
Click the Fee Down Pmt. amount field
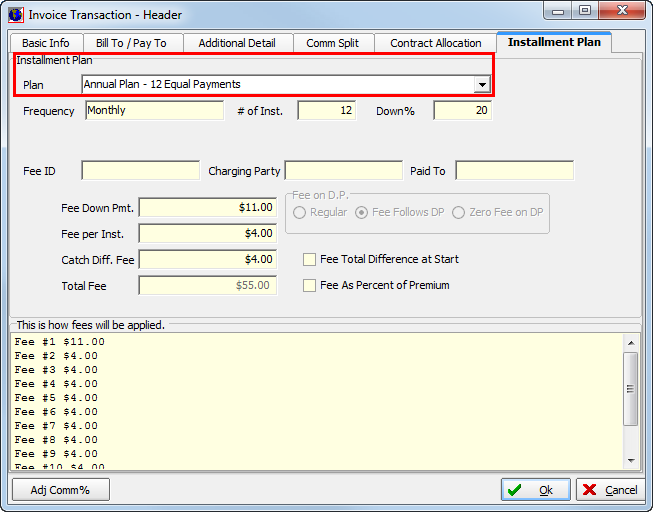click(207, 207)
